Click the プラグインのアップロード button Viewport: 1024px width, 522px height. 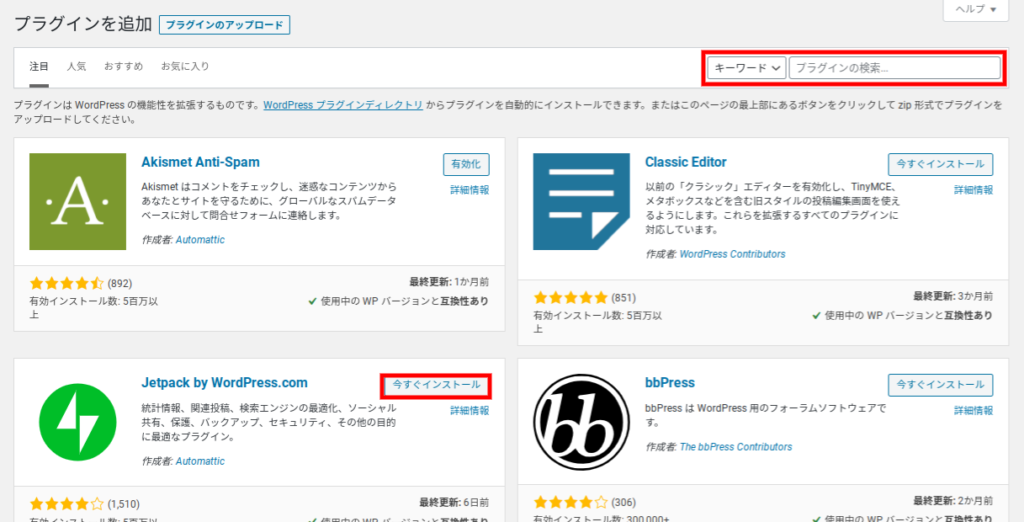(224, 25)
